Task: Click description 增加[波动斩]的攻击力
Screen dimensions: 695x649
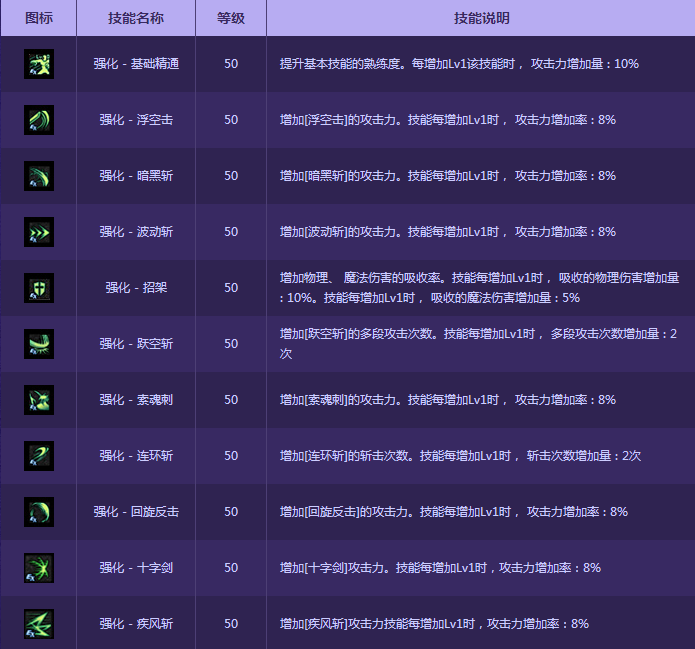Action: [448, 232]
